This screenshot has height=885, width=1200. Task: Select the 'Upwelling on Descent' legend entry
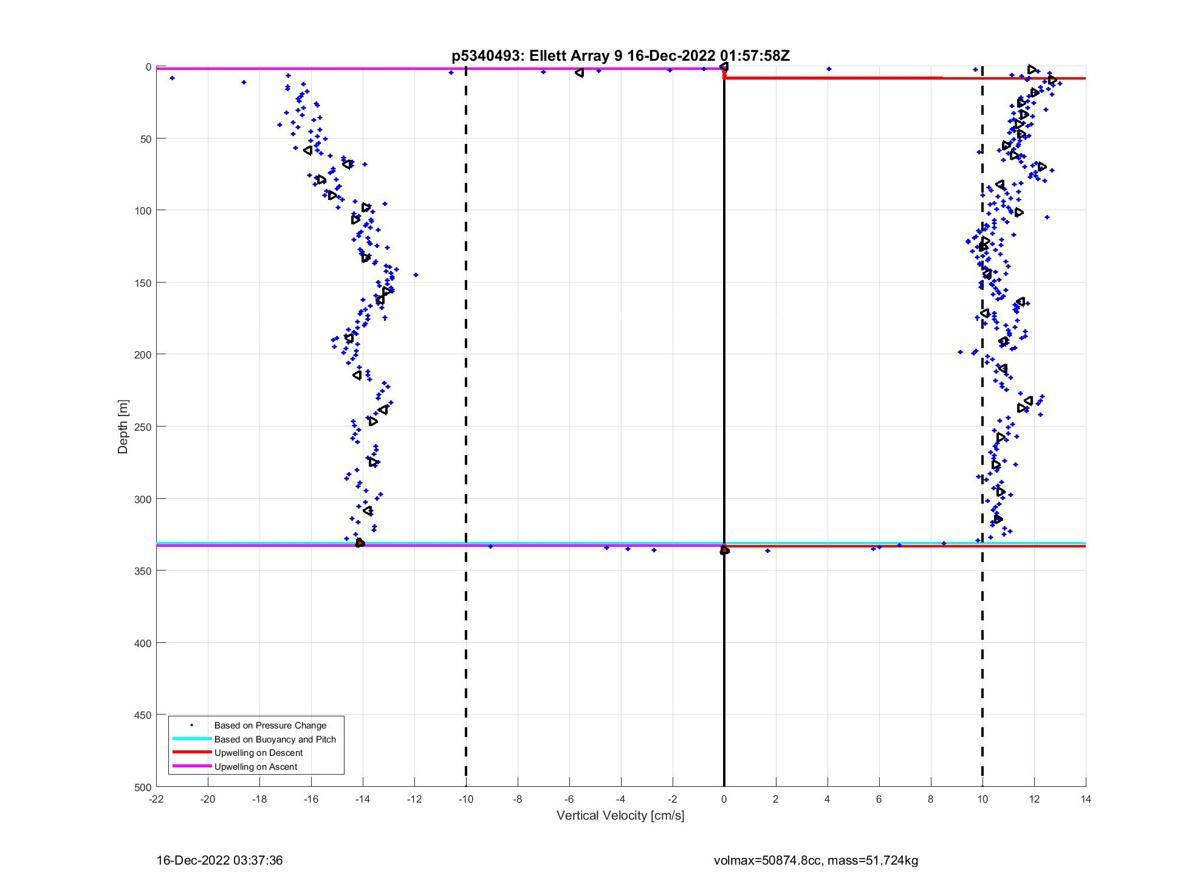click(258, 753)
